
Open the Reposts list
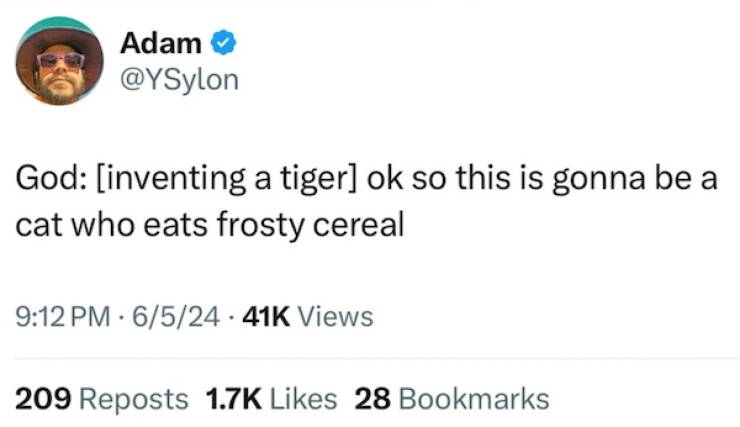coord(133,399)
